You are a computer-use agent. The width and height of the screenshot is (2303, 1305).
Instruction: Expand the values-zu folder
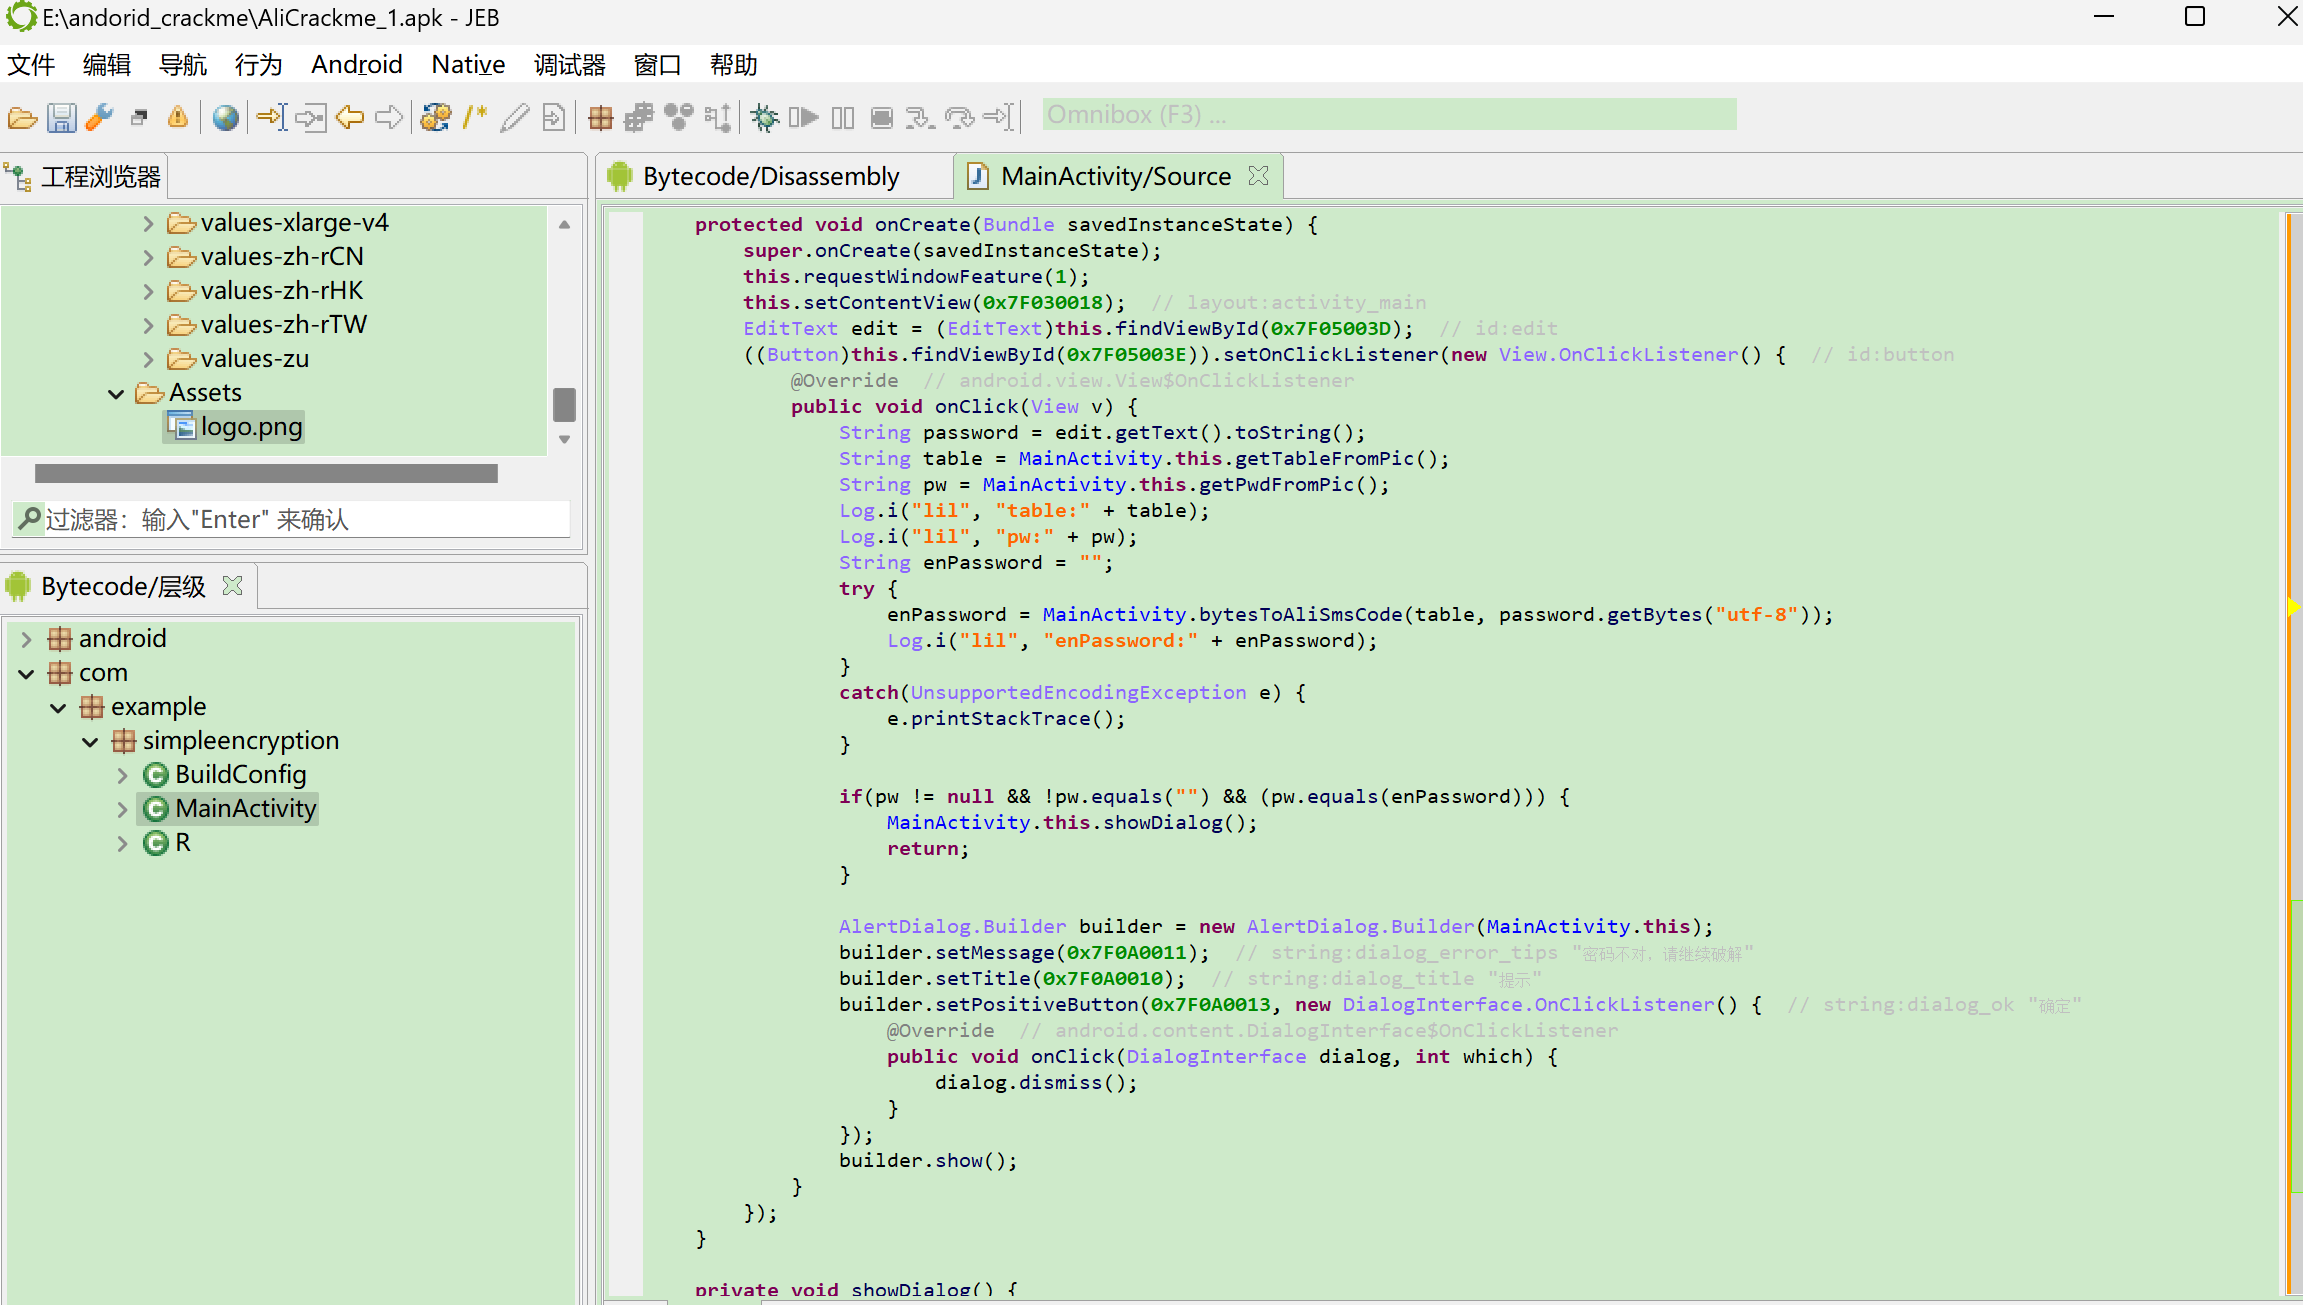click(x=148, y=359)
